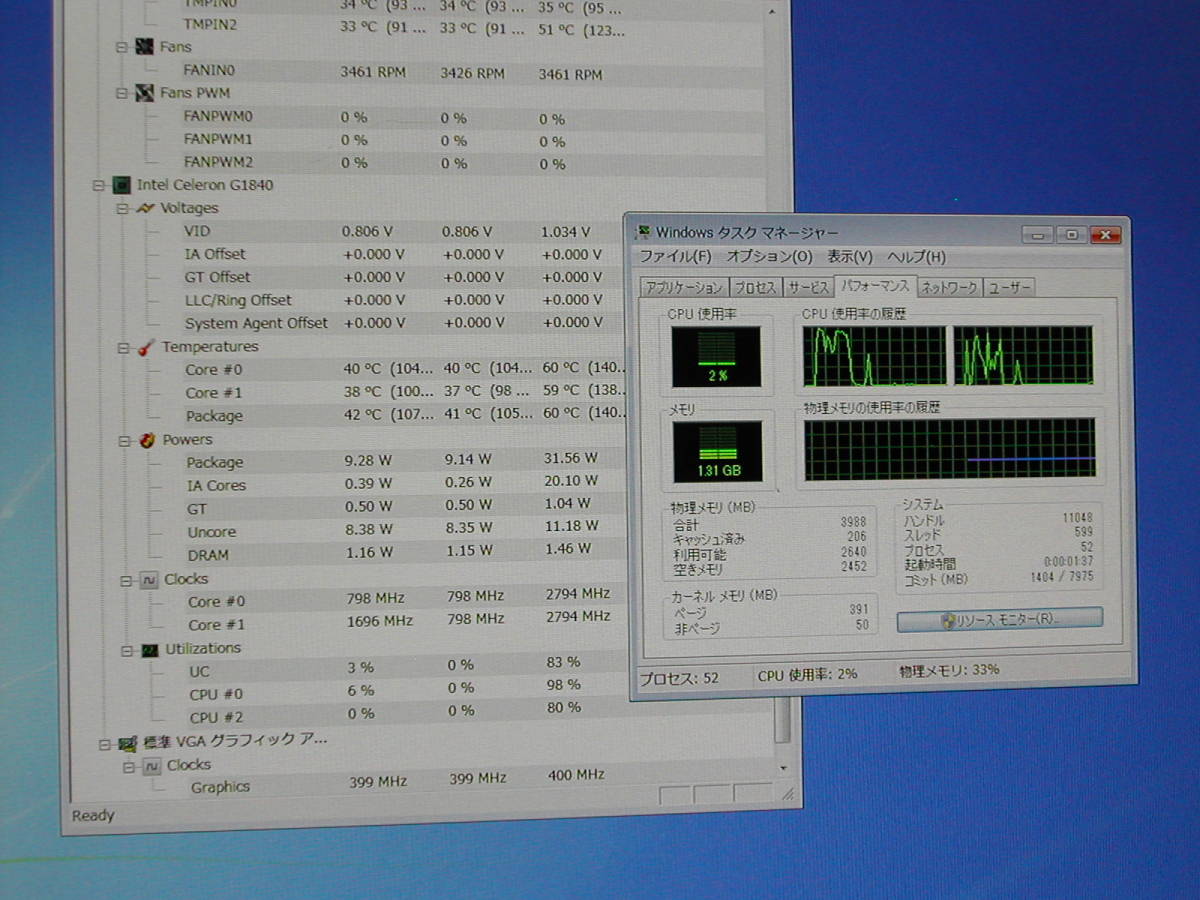1200x900 pixels.
Task: Collapse the Intel Celeron G1840 node
Action: (98, 185)
